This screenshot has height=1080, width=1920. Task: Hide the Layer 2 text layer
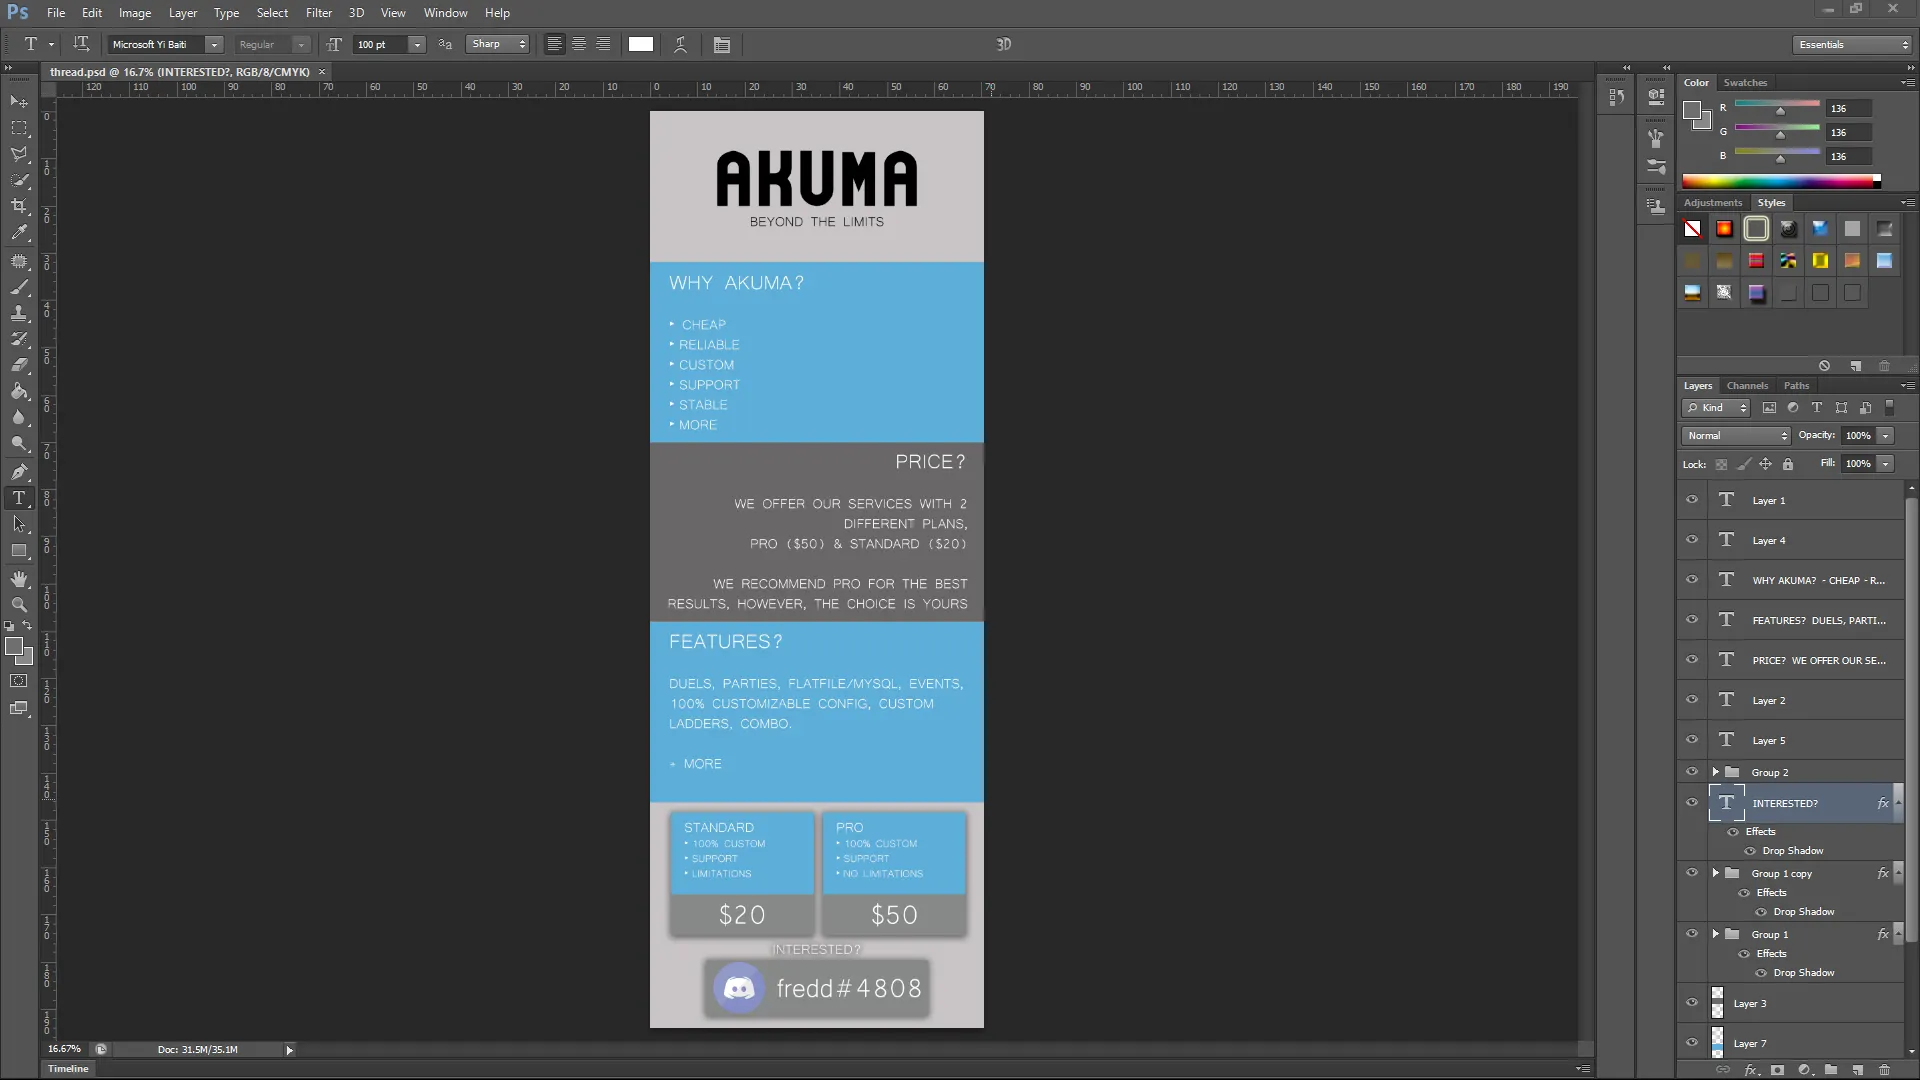tap(1692, 700)
